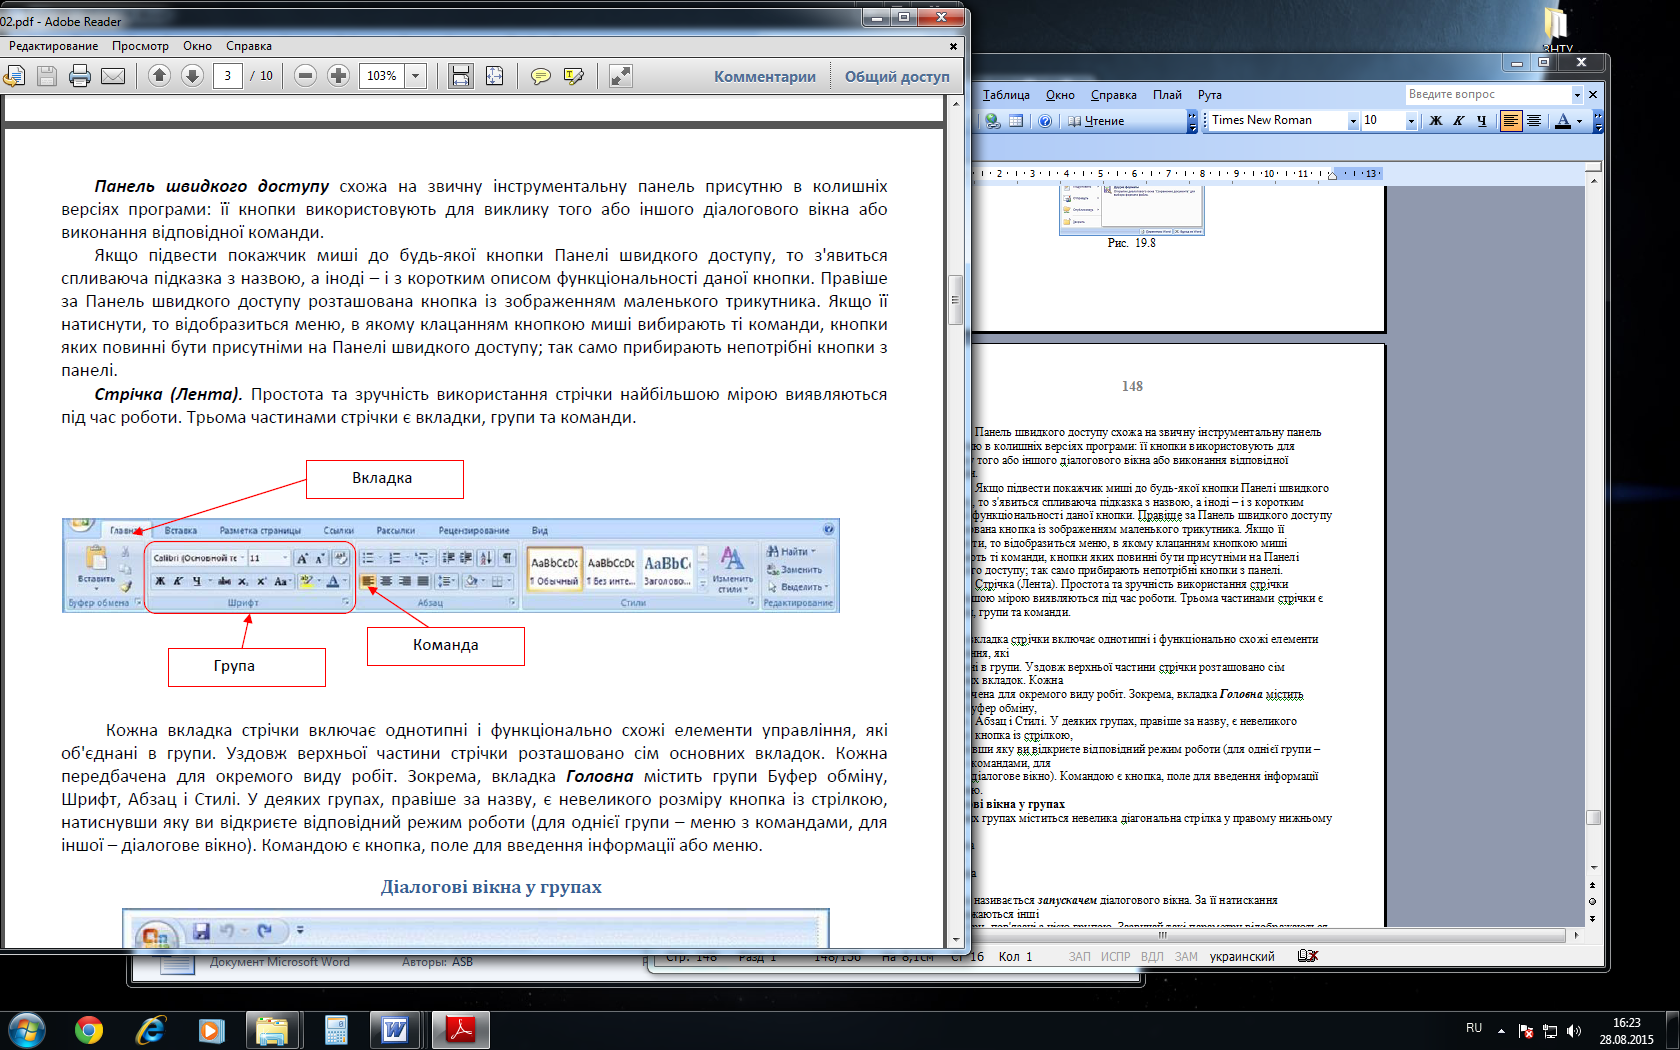Viewport: 1680px width, 1050px height.
Task: Click the spelling check book icon in Word status bar
Action: [1308, 956]
